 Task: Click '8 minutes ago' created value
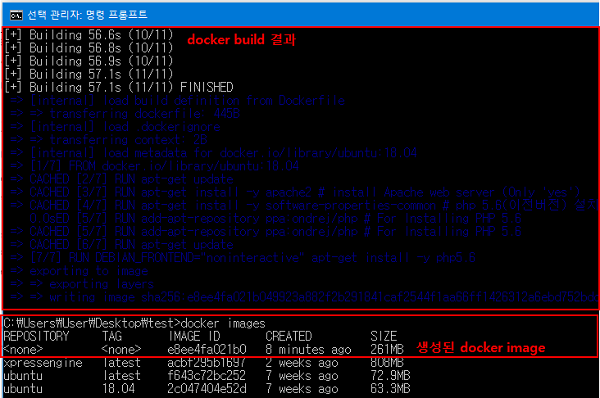(308, 349)
